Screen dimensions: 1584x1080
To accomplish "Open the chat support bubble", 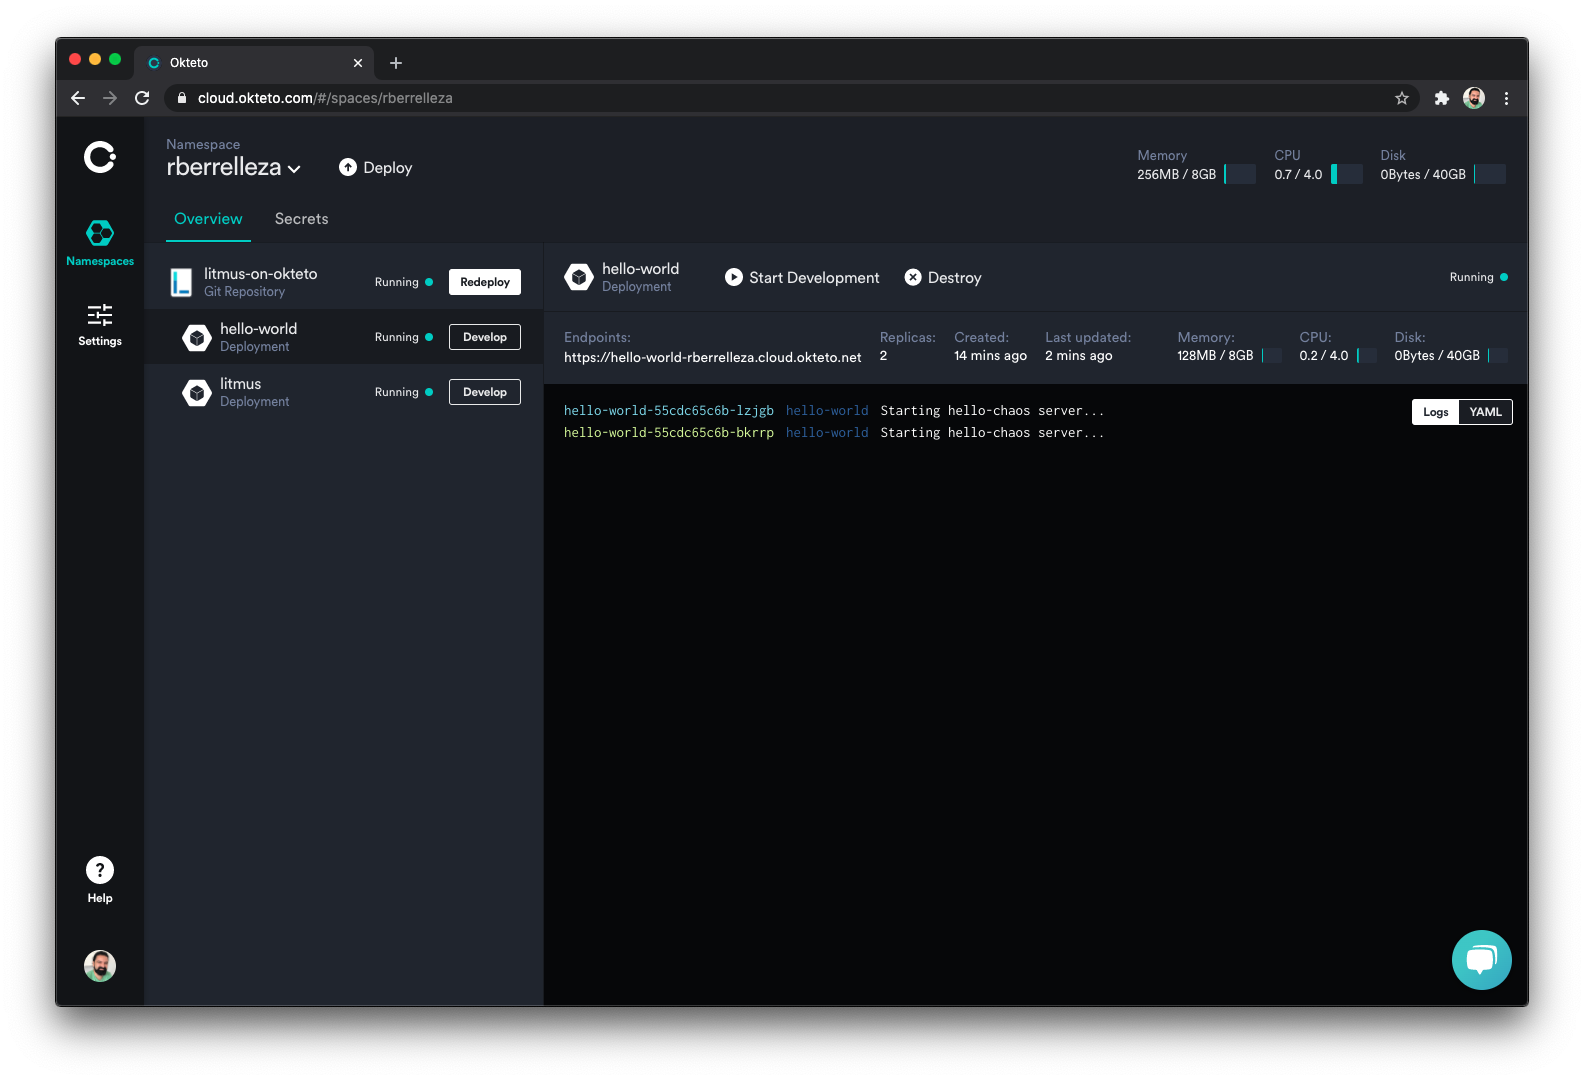I will (x=1482, y=960).
